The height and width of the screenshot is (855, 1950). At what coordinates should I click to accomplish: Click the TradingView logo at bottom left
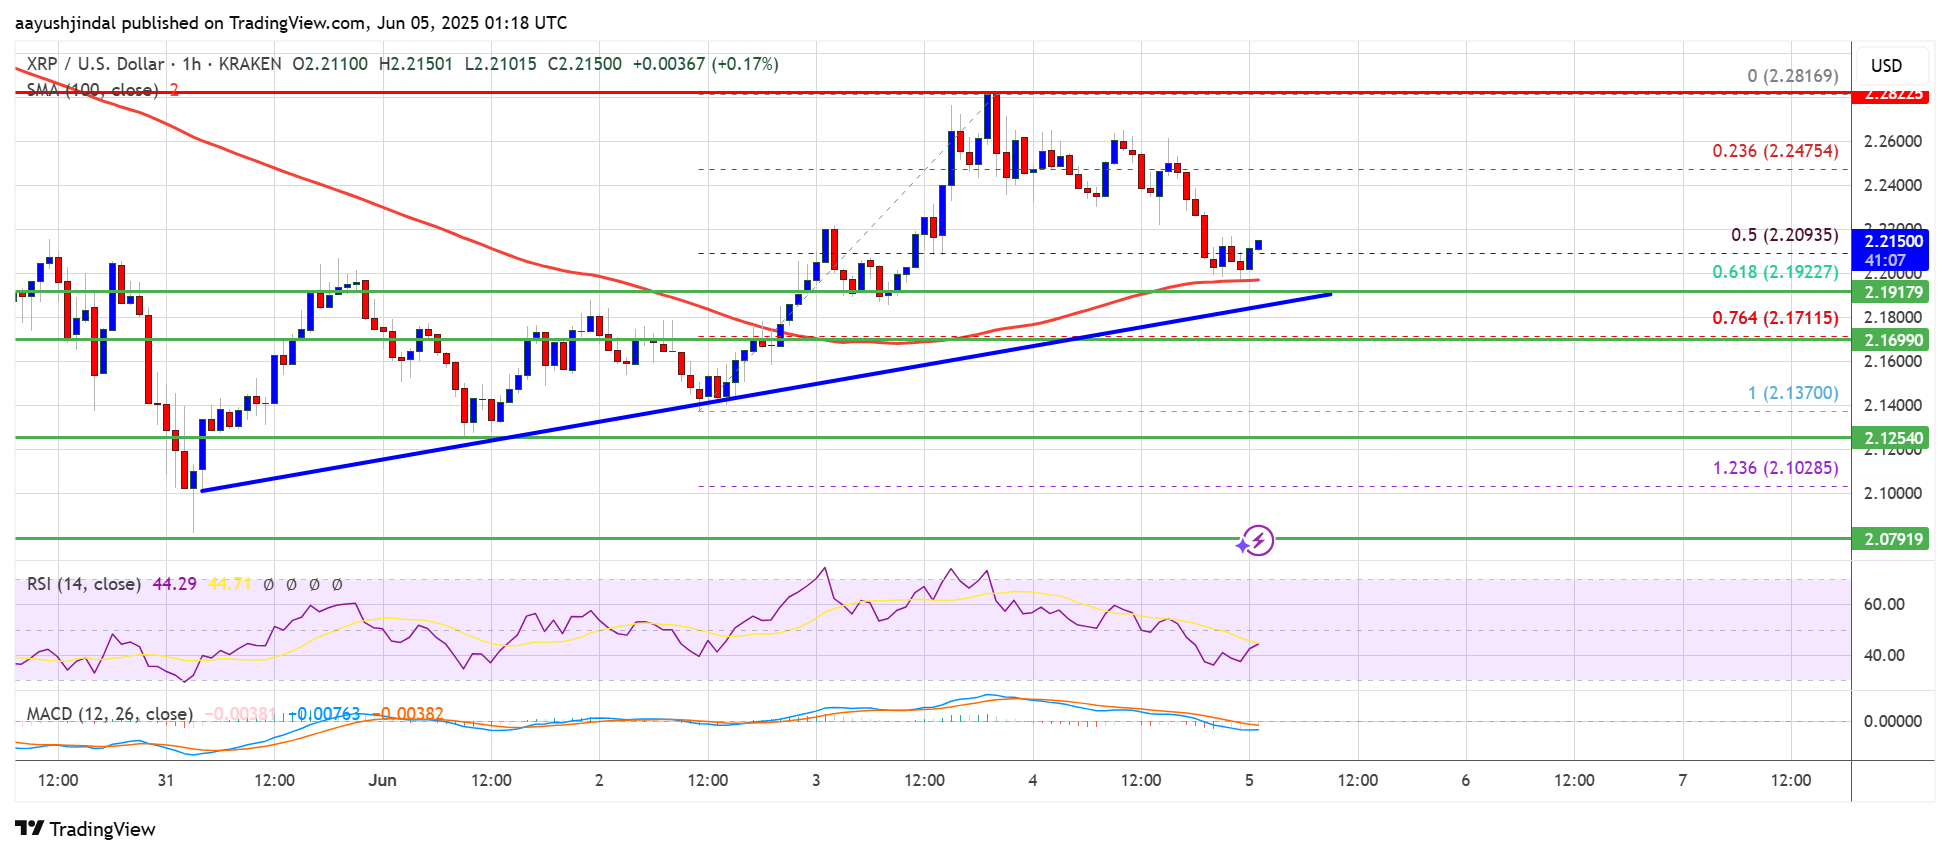(x=86, y=829)
